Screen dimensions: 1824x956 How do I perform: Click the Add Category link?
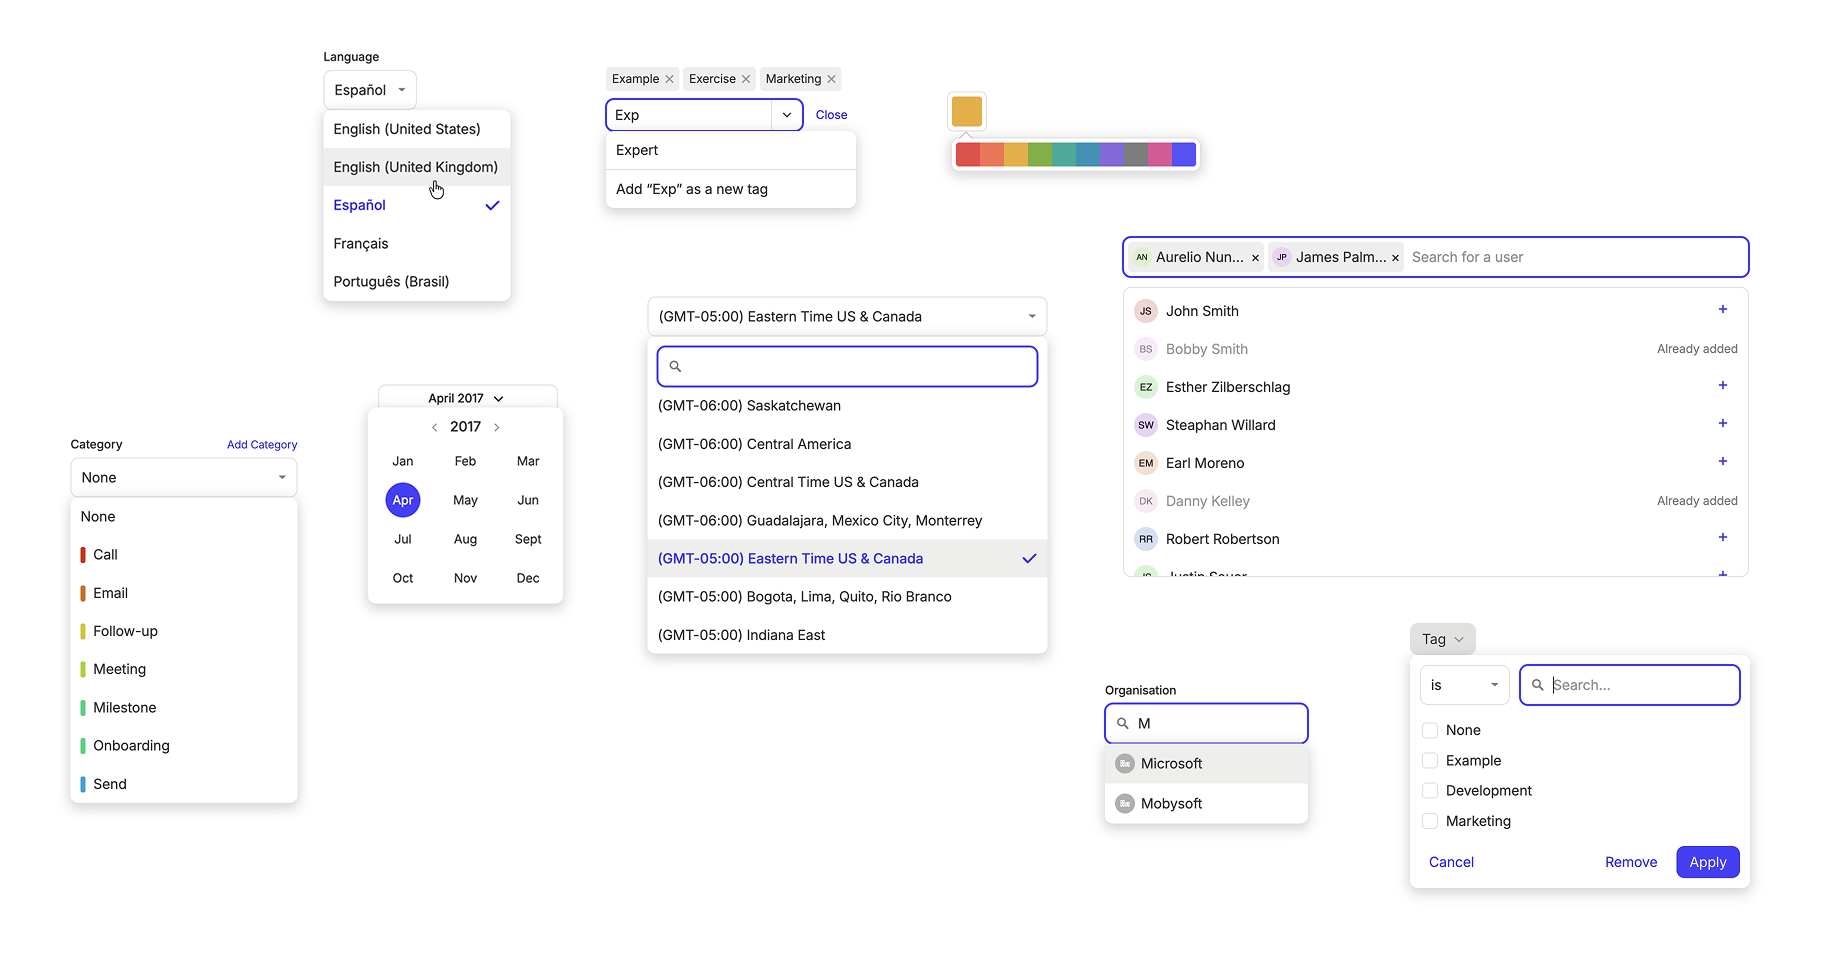click(x=262, y=445)
